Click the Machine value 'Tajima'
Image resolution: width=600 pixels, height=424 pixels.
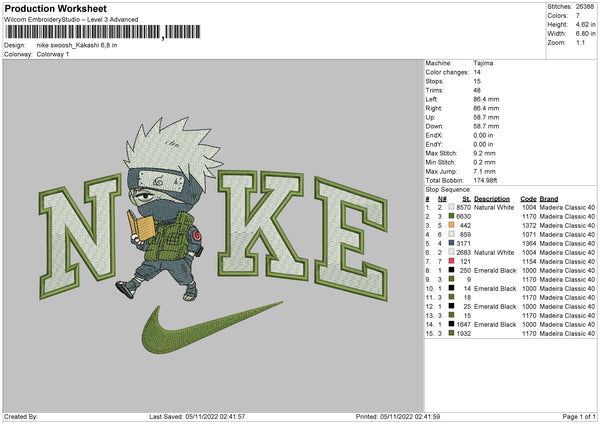[x=483, y=63]
